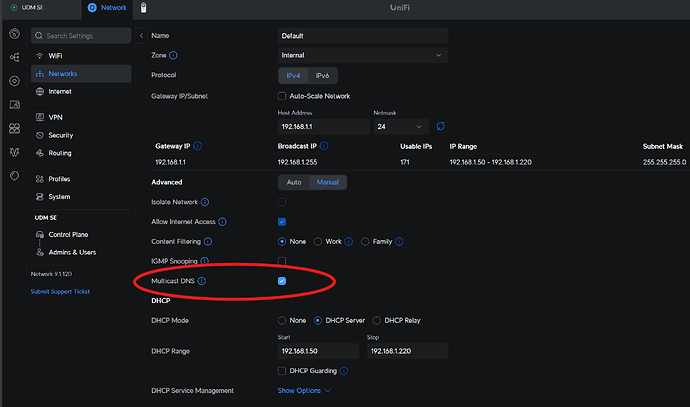The height and width of the screenshot is (407, 690).
Task: Open the bottom circular icon in rail
Action: [x=15, y=176]
